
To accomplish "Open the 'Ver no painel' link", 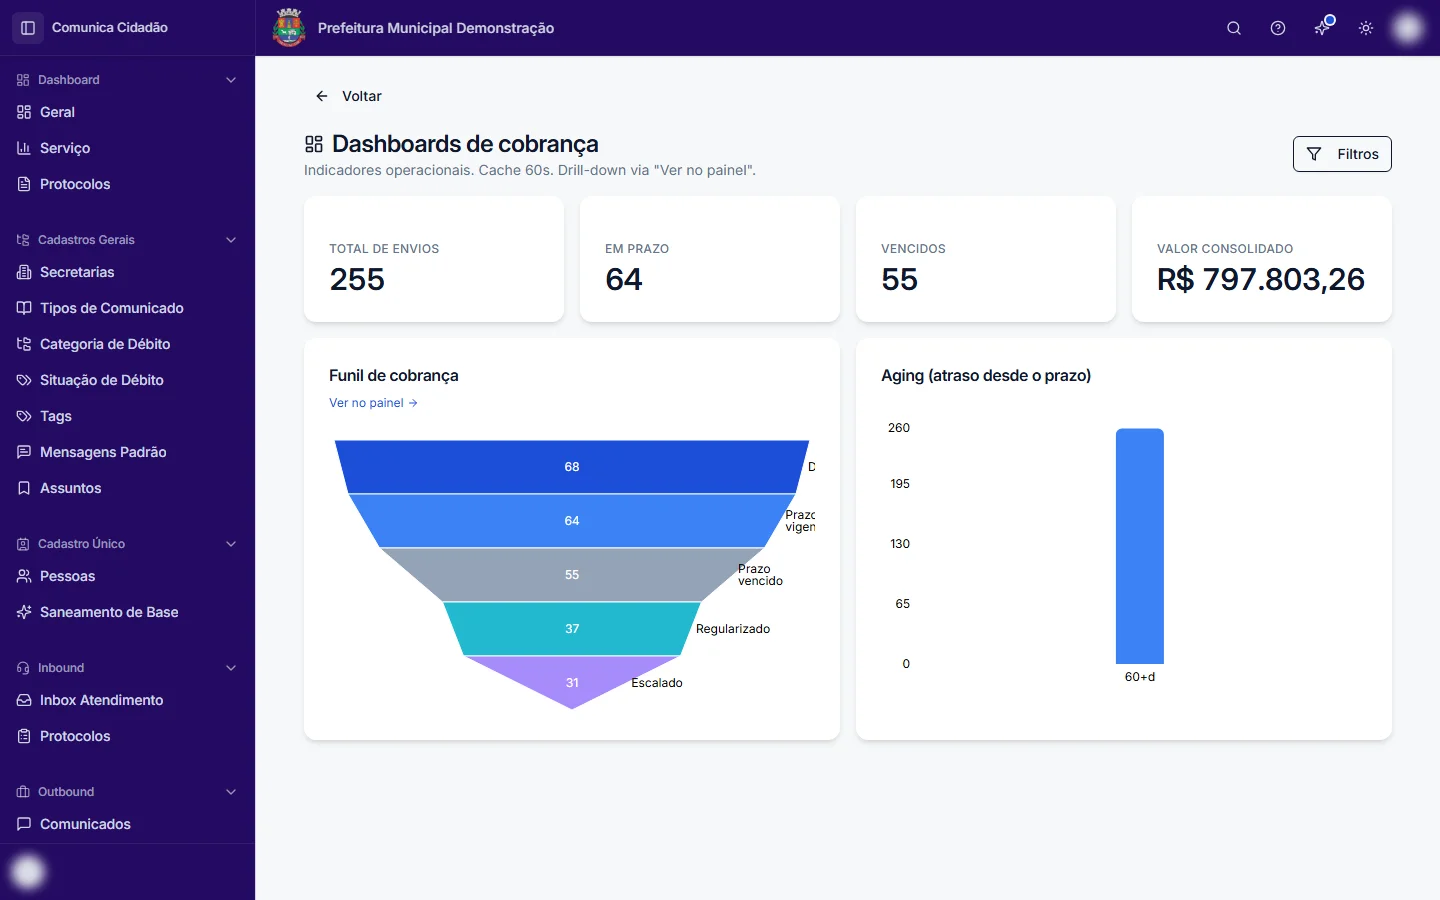I will (373, 403).
